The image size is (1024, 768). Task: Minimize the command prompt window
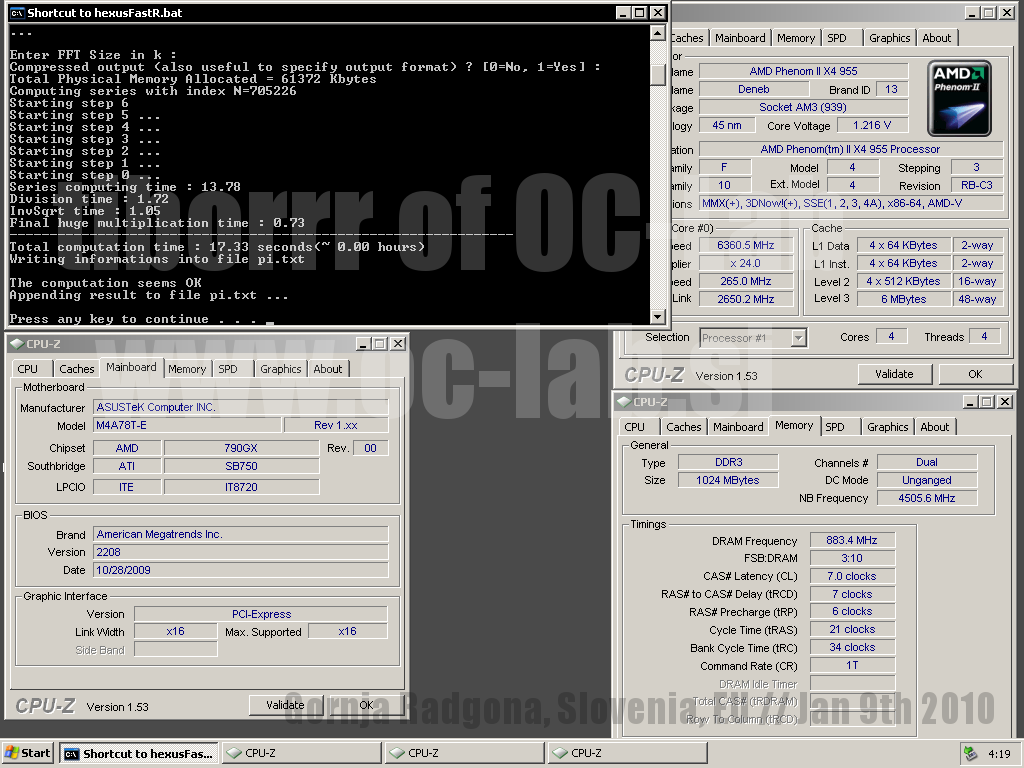click(624, 12)
